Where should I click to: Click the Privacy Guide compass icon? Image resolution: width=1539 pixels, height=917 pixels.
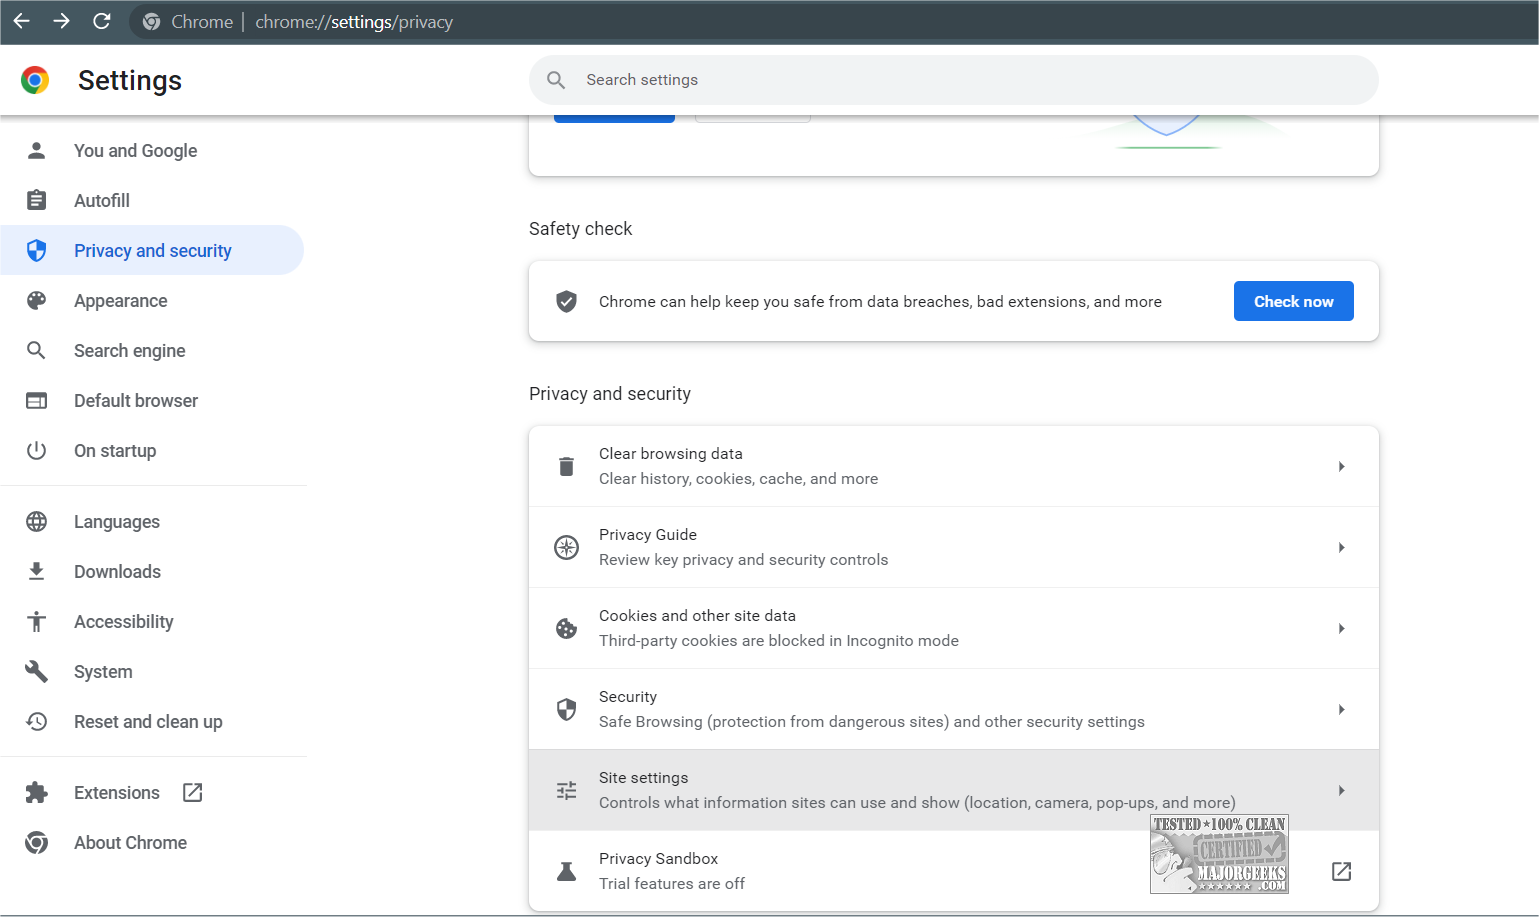tap(567, 547)
